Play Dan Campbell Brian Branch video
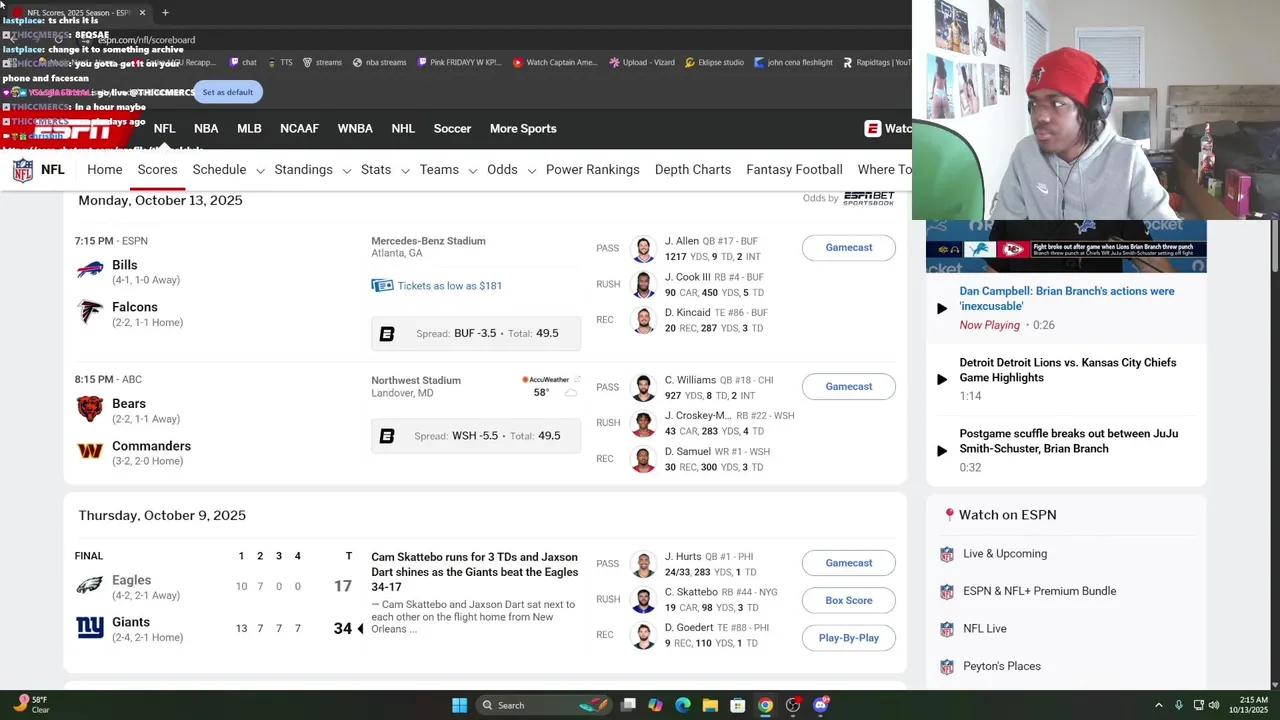1280x720 pixels. [941, 308]
